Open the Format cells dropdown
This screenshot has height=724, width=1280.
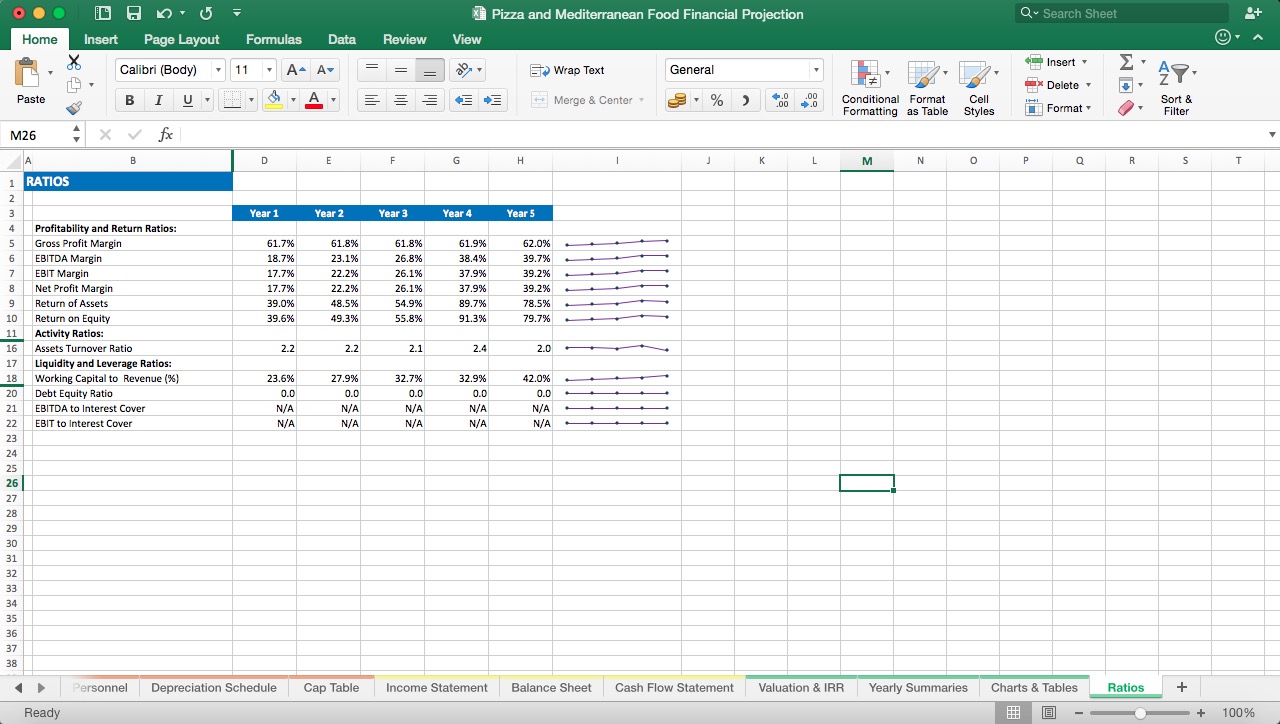click(x=1058, y=108)
